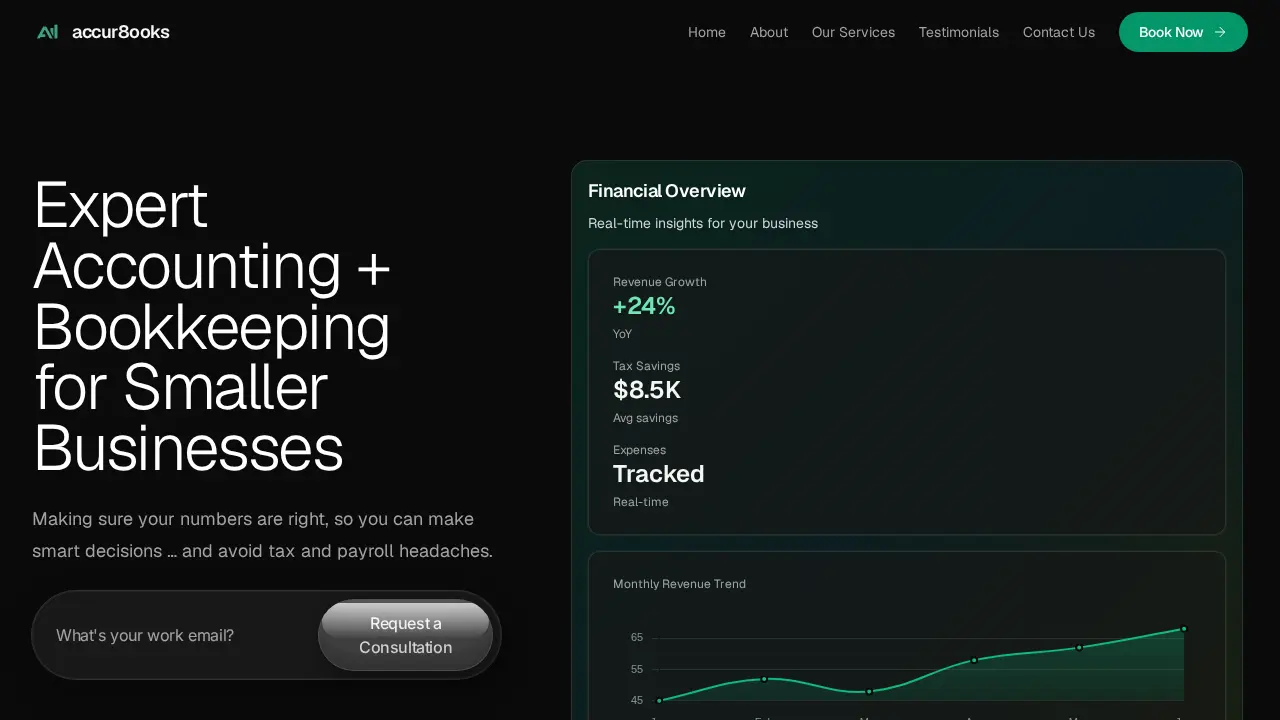The width and height of the screenshot is (1280, 720).
Task: Click the accur8ooks logo icon
Action: (x=47, y=32)
